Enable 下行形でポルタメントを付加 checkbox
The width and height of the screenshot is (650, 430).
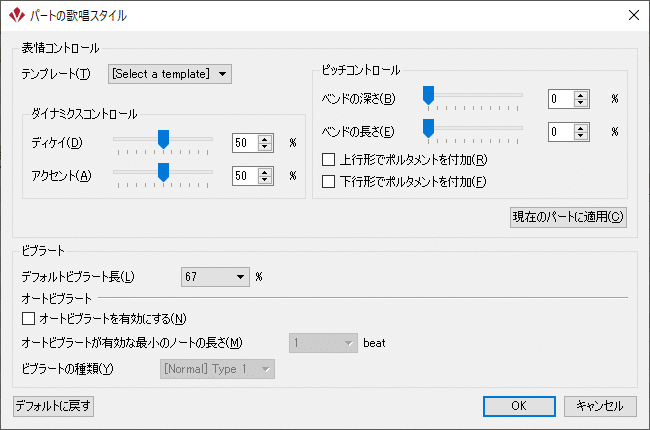[x=328, y=182]
